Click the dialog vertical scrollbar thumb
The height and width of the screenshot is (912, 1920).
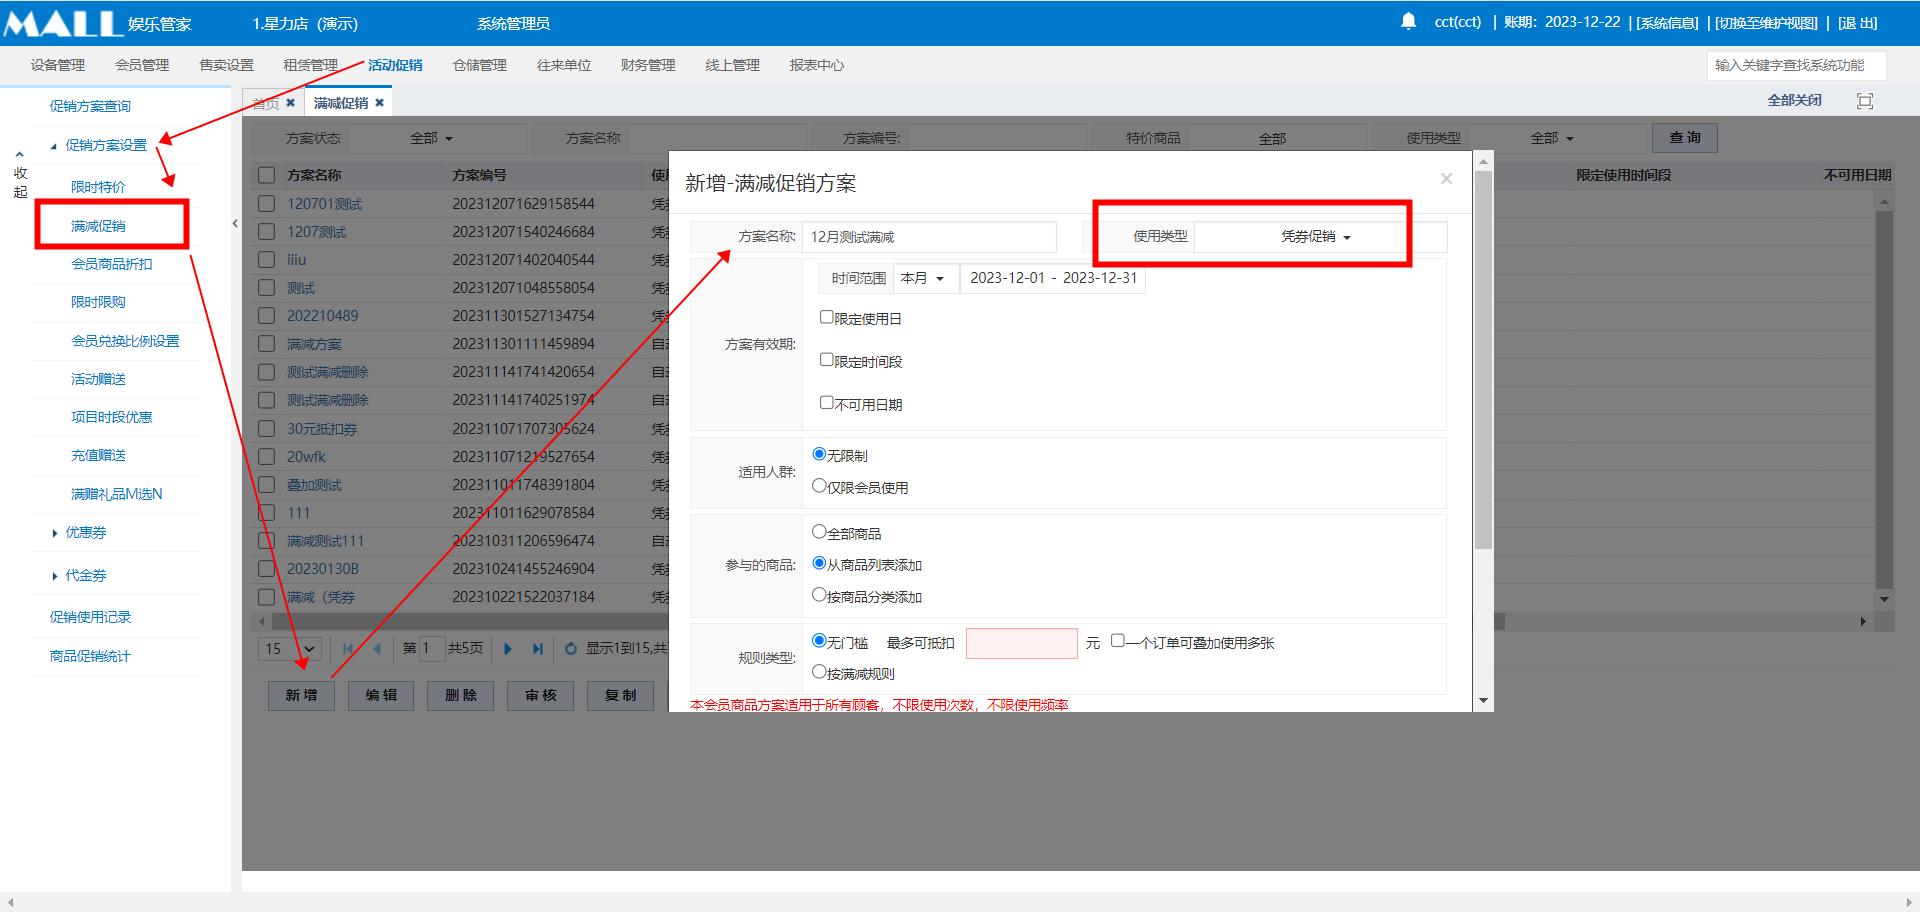(1484, 360)
